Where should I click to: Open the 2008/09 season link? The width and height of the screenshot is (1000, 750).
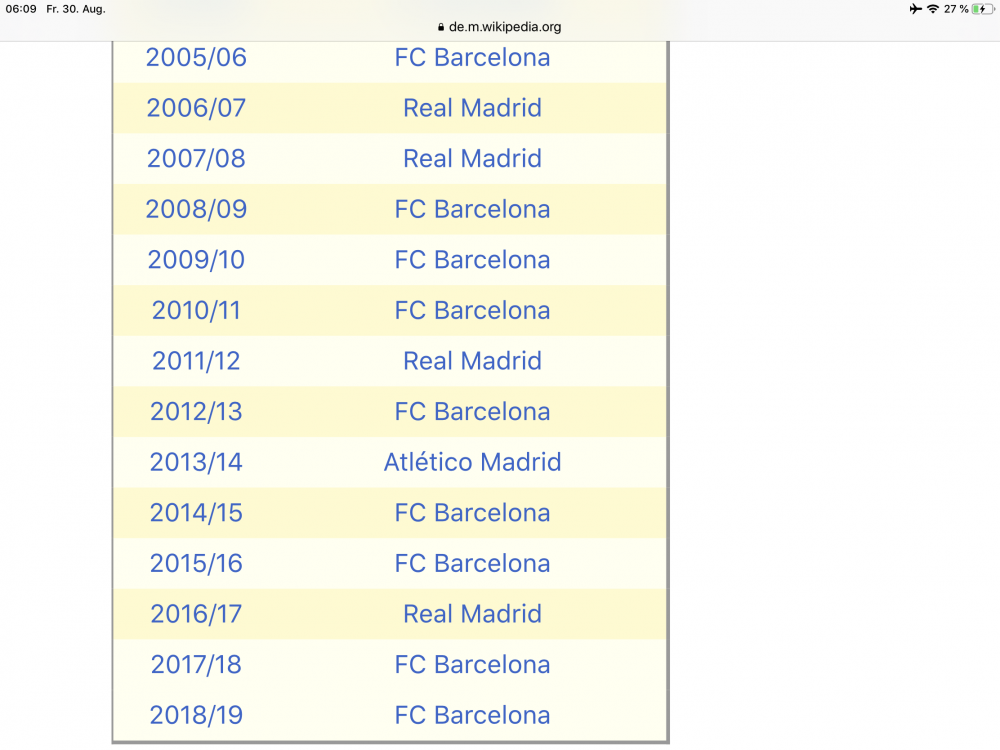pyautogui.click(x=196, y=209)
